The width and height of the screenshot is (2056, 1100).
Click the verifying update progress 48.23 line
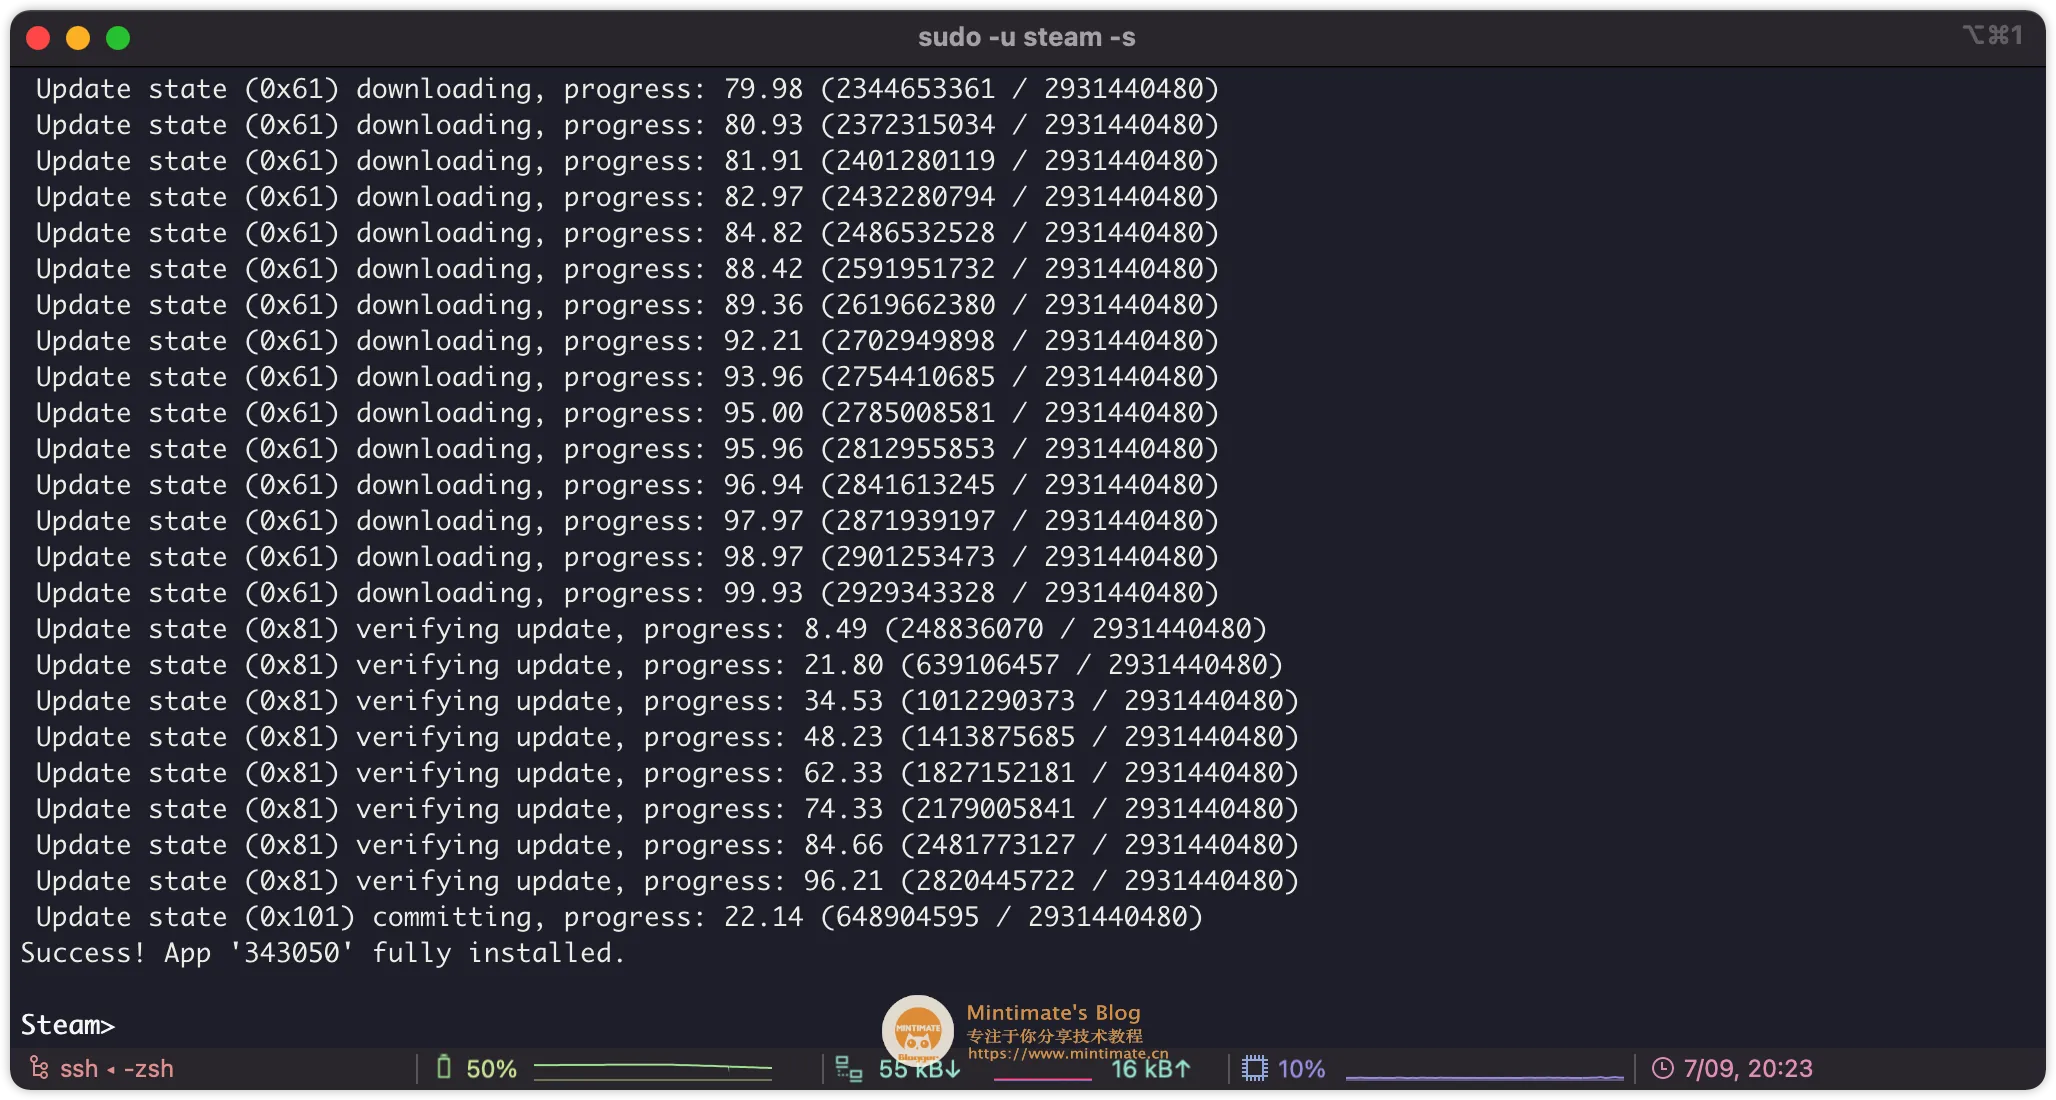tap(667, 737)
